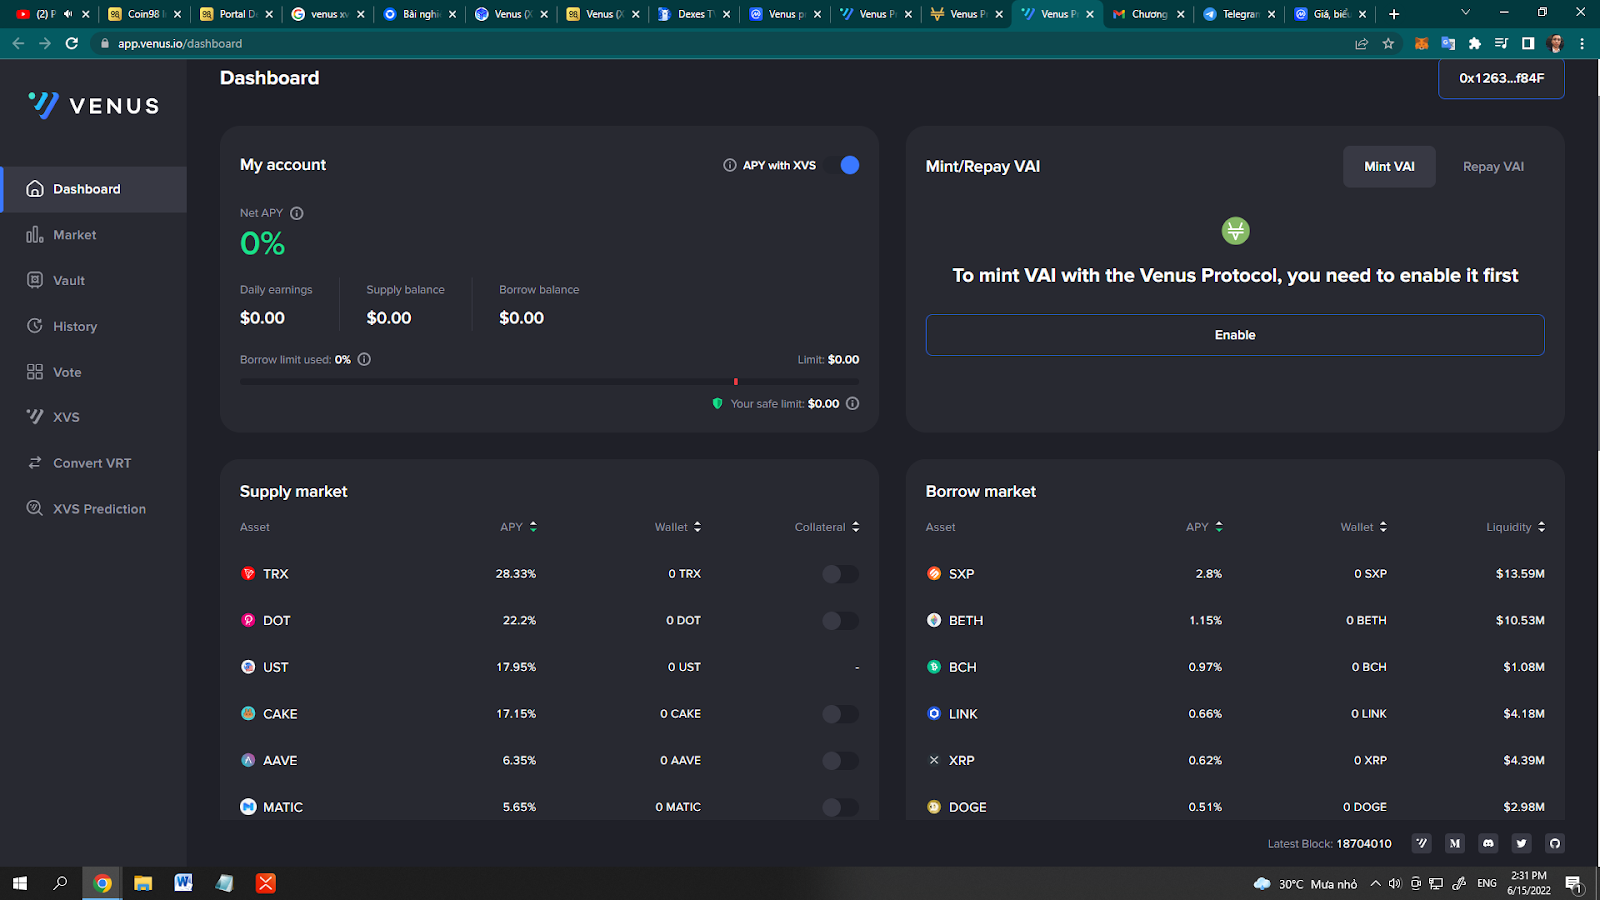Click the Net APY info icon
1600x900 pixels.
297,213
